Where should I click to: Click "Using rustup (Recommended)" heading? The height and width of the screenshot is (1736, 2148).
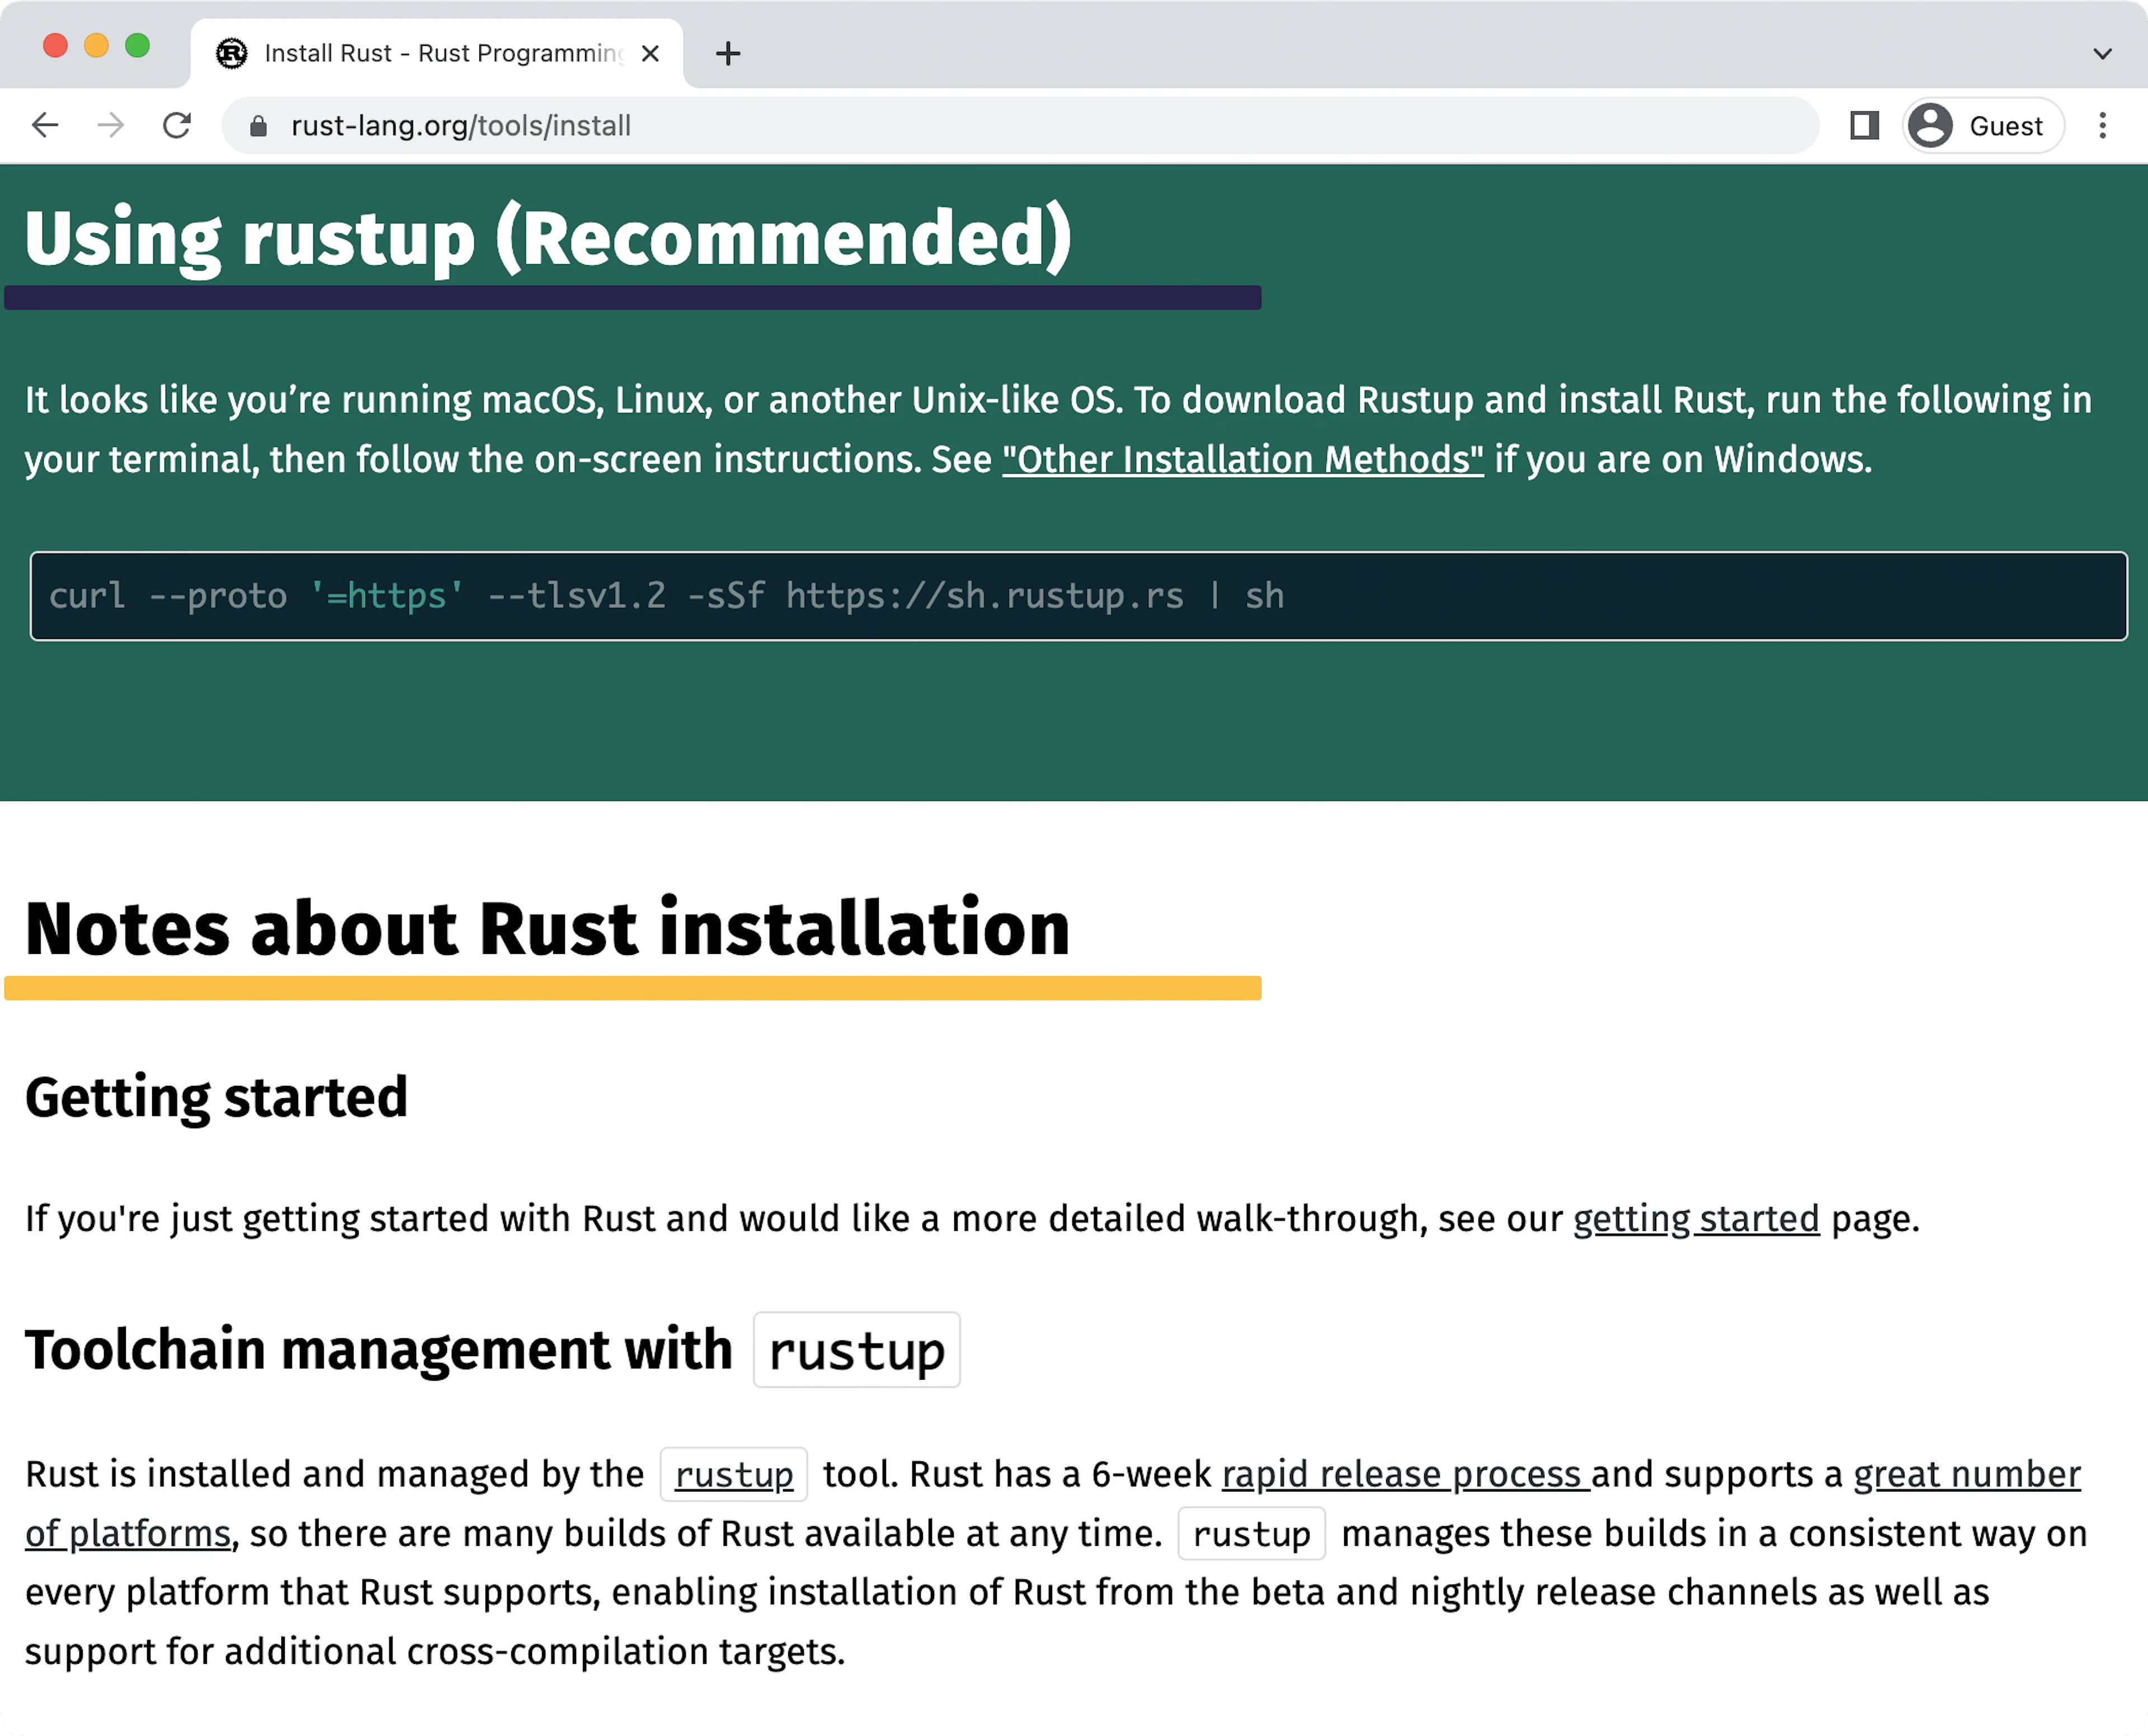(548, 239)
